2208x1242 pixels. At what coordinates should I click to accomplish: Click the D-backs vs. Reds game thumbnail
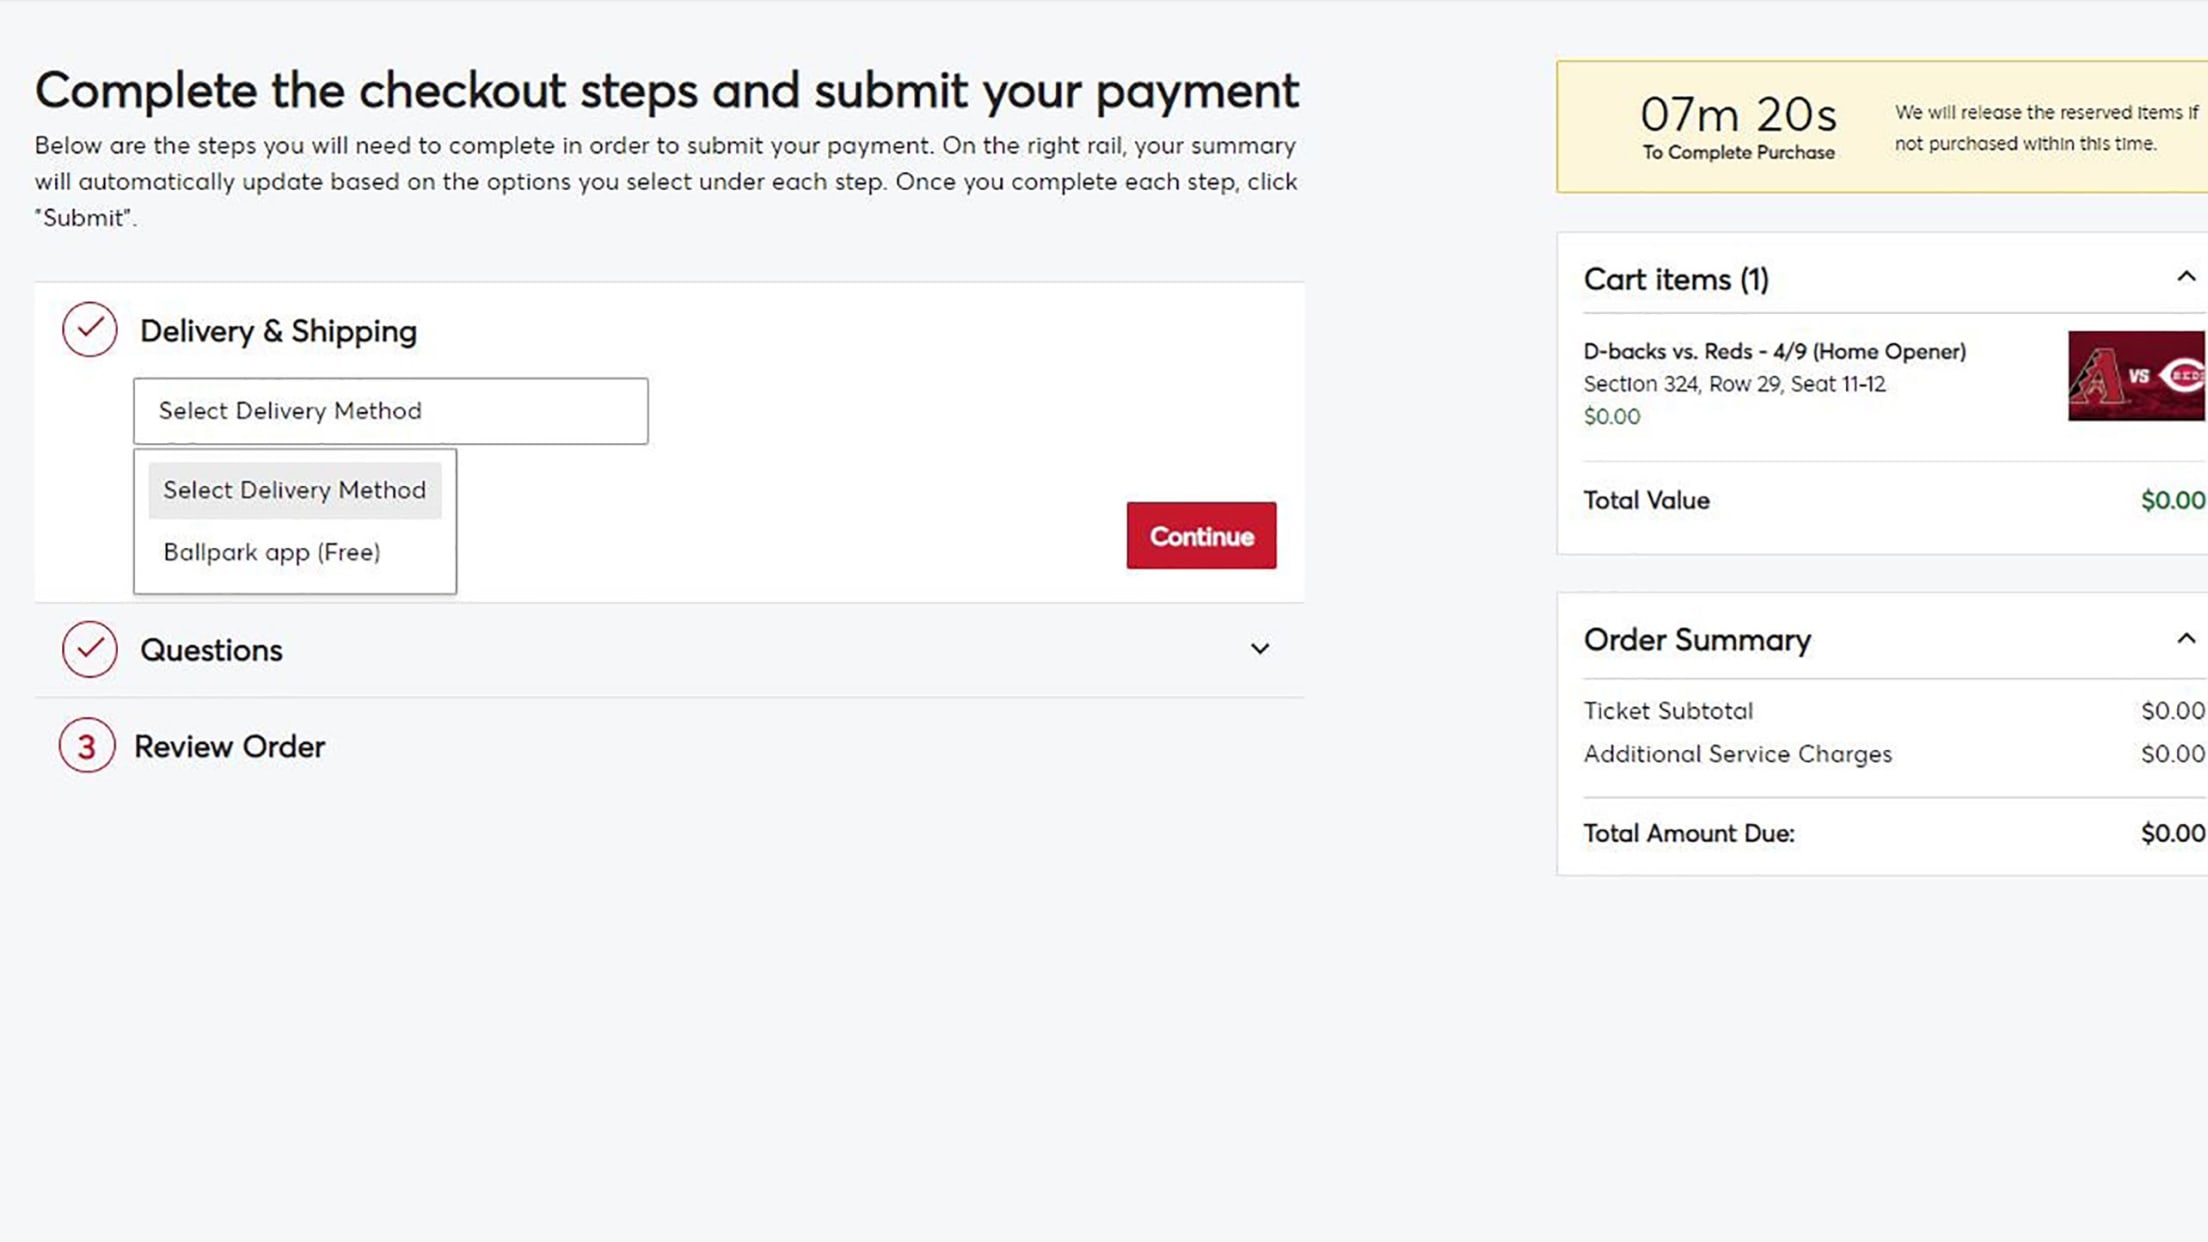pos(2135,376)
